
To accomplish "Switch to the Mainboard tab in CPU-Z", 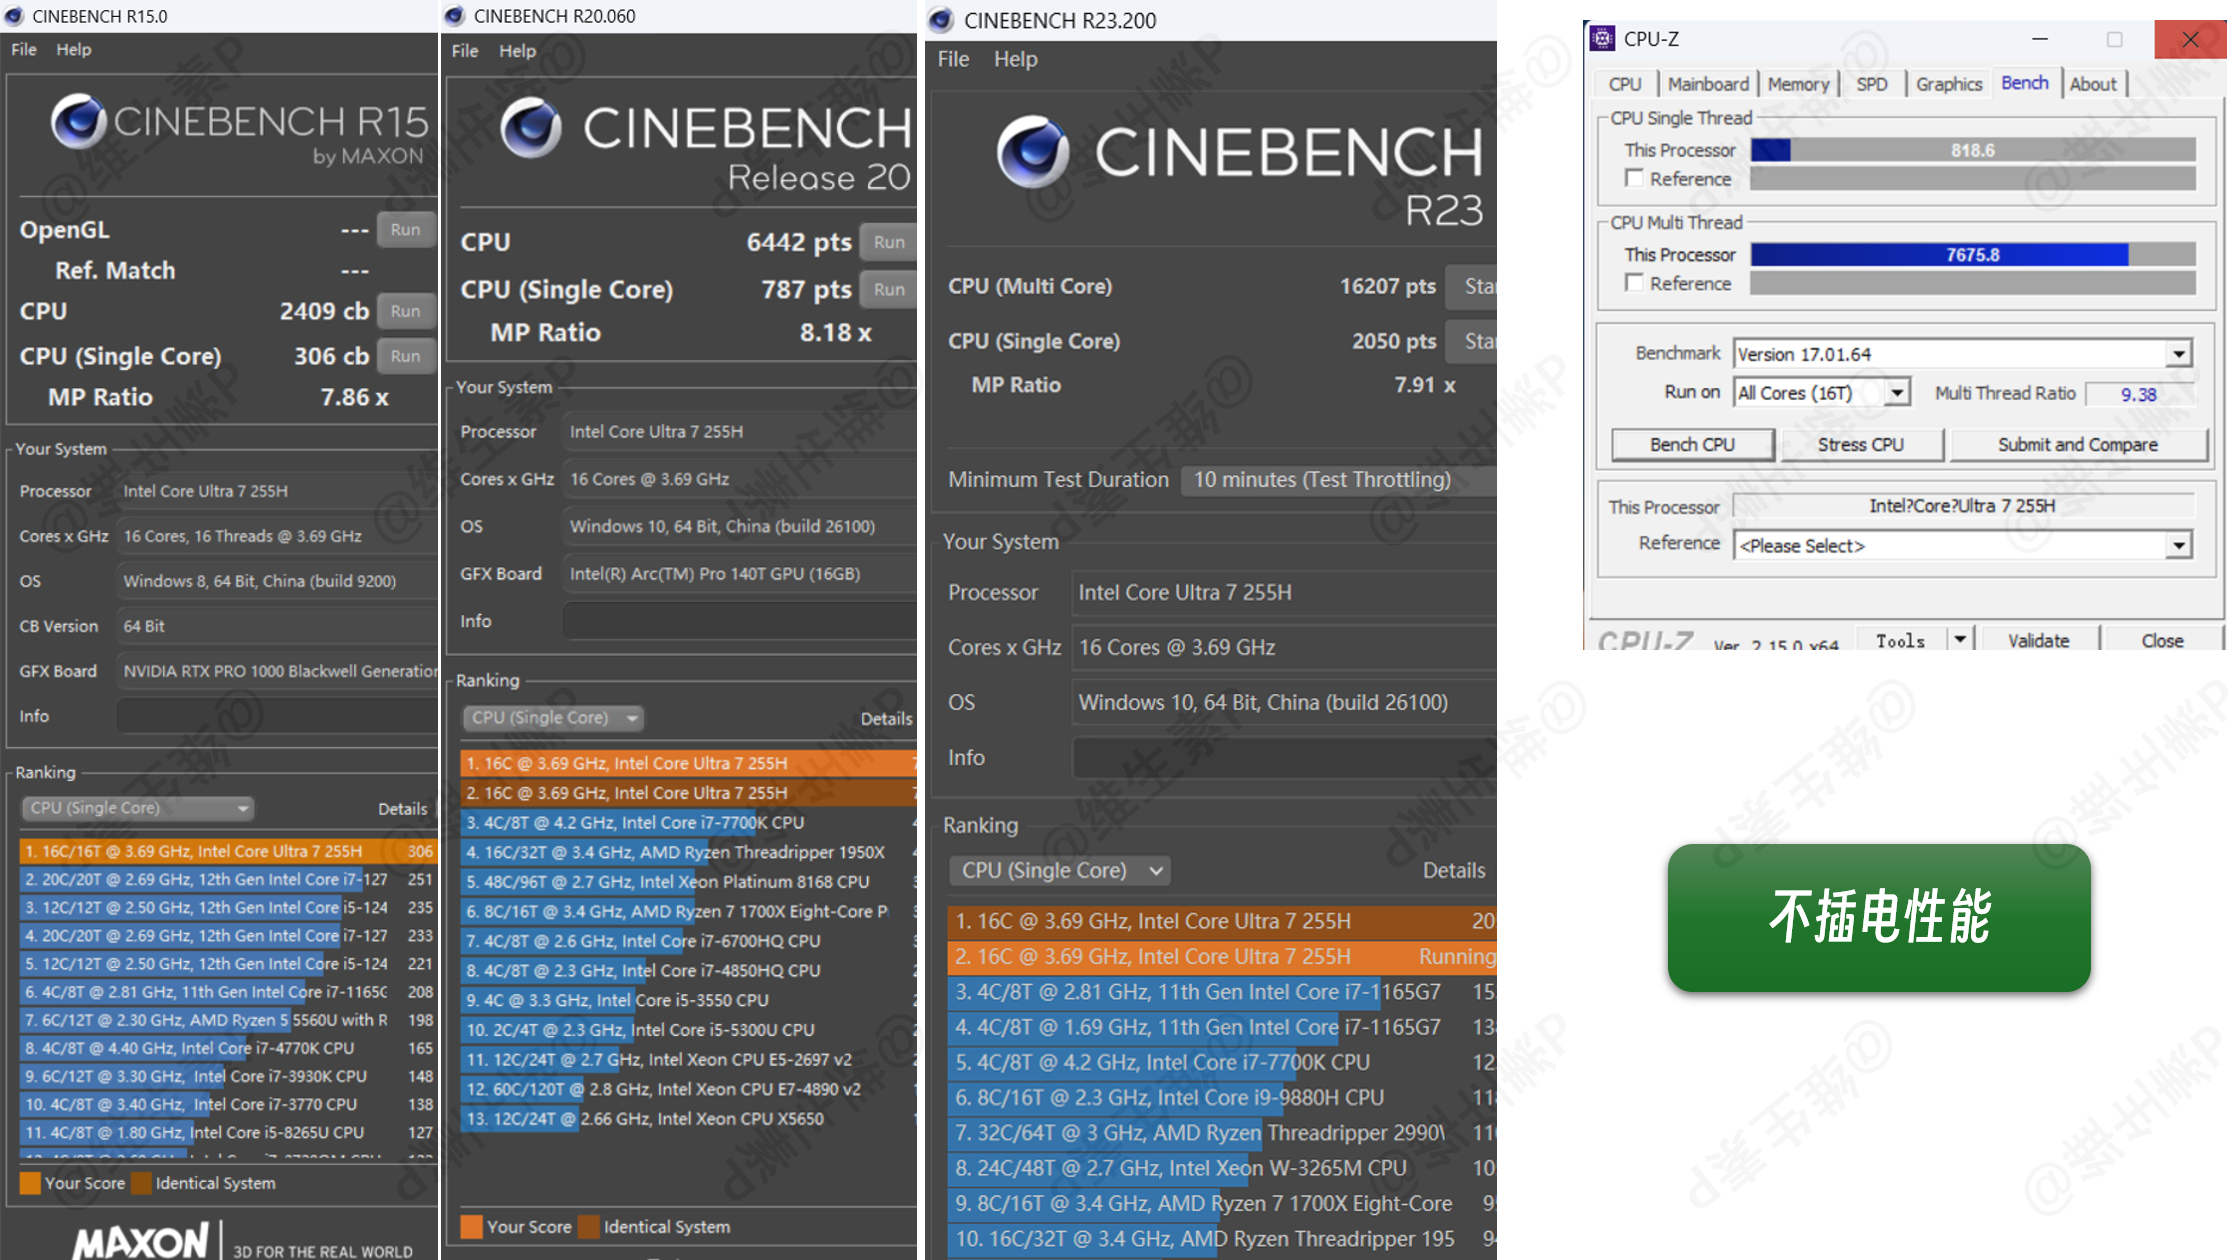I will coord(1707,84).
